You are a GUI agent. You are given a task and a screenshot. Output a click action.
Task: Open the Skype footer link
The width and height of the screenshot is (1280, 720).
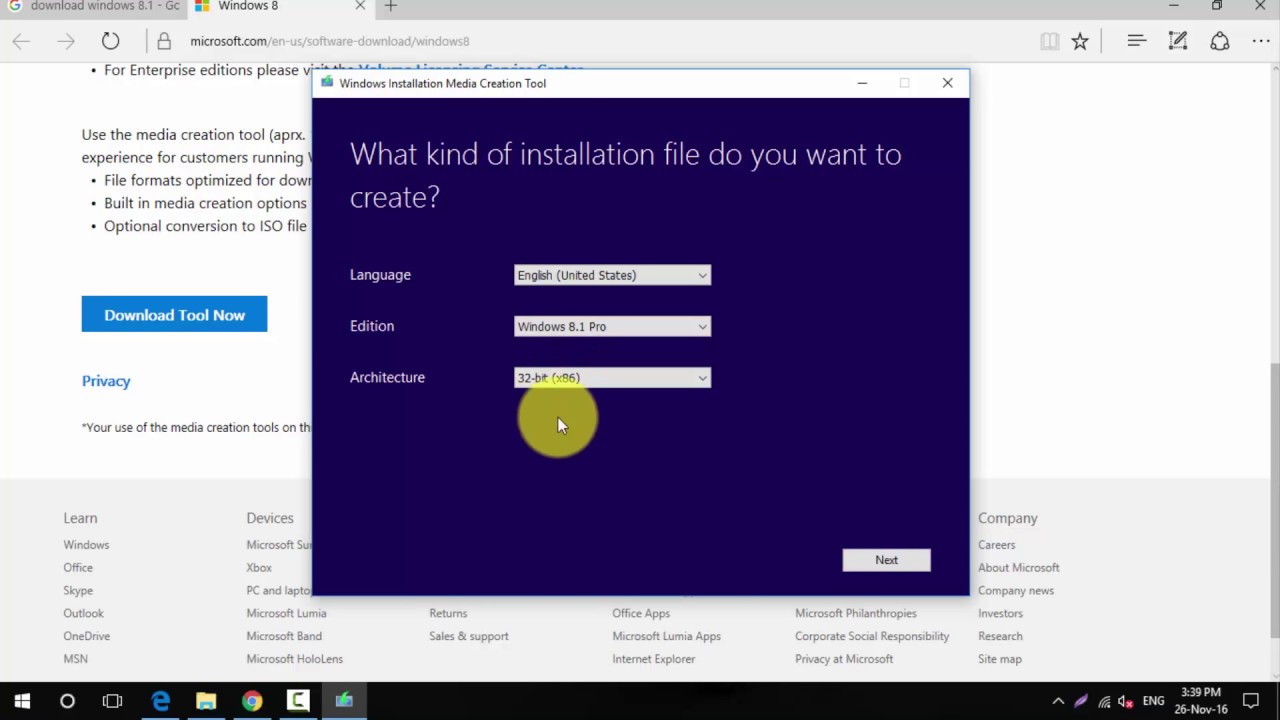tap(78, 591)
